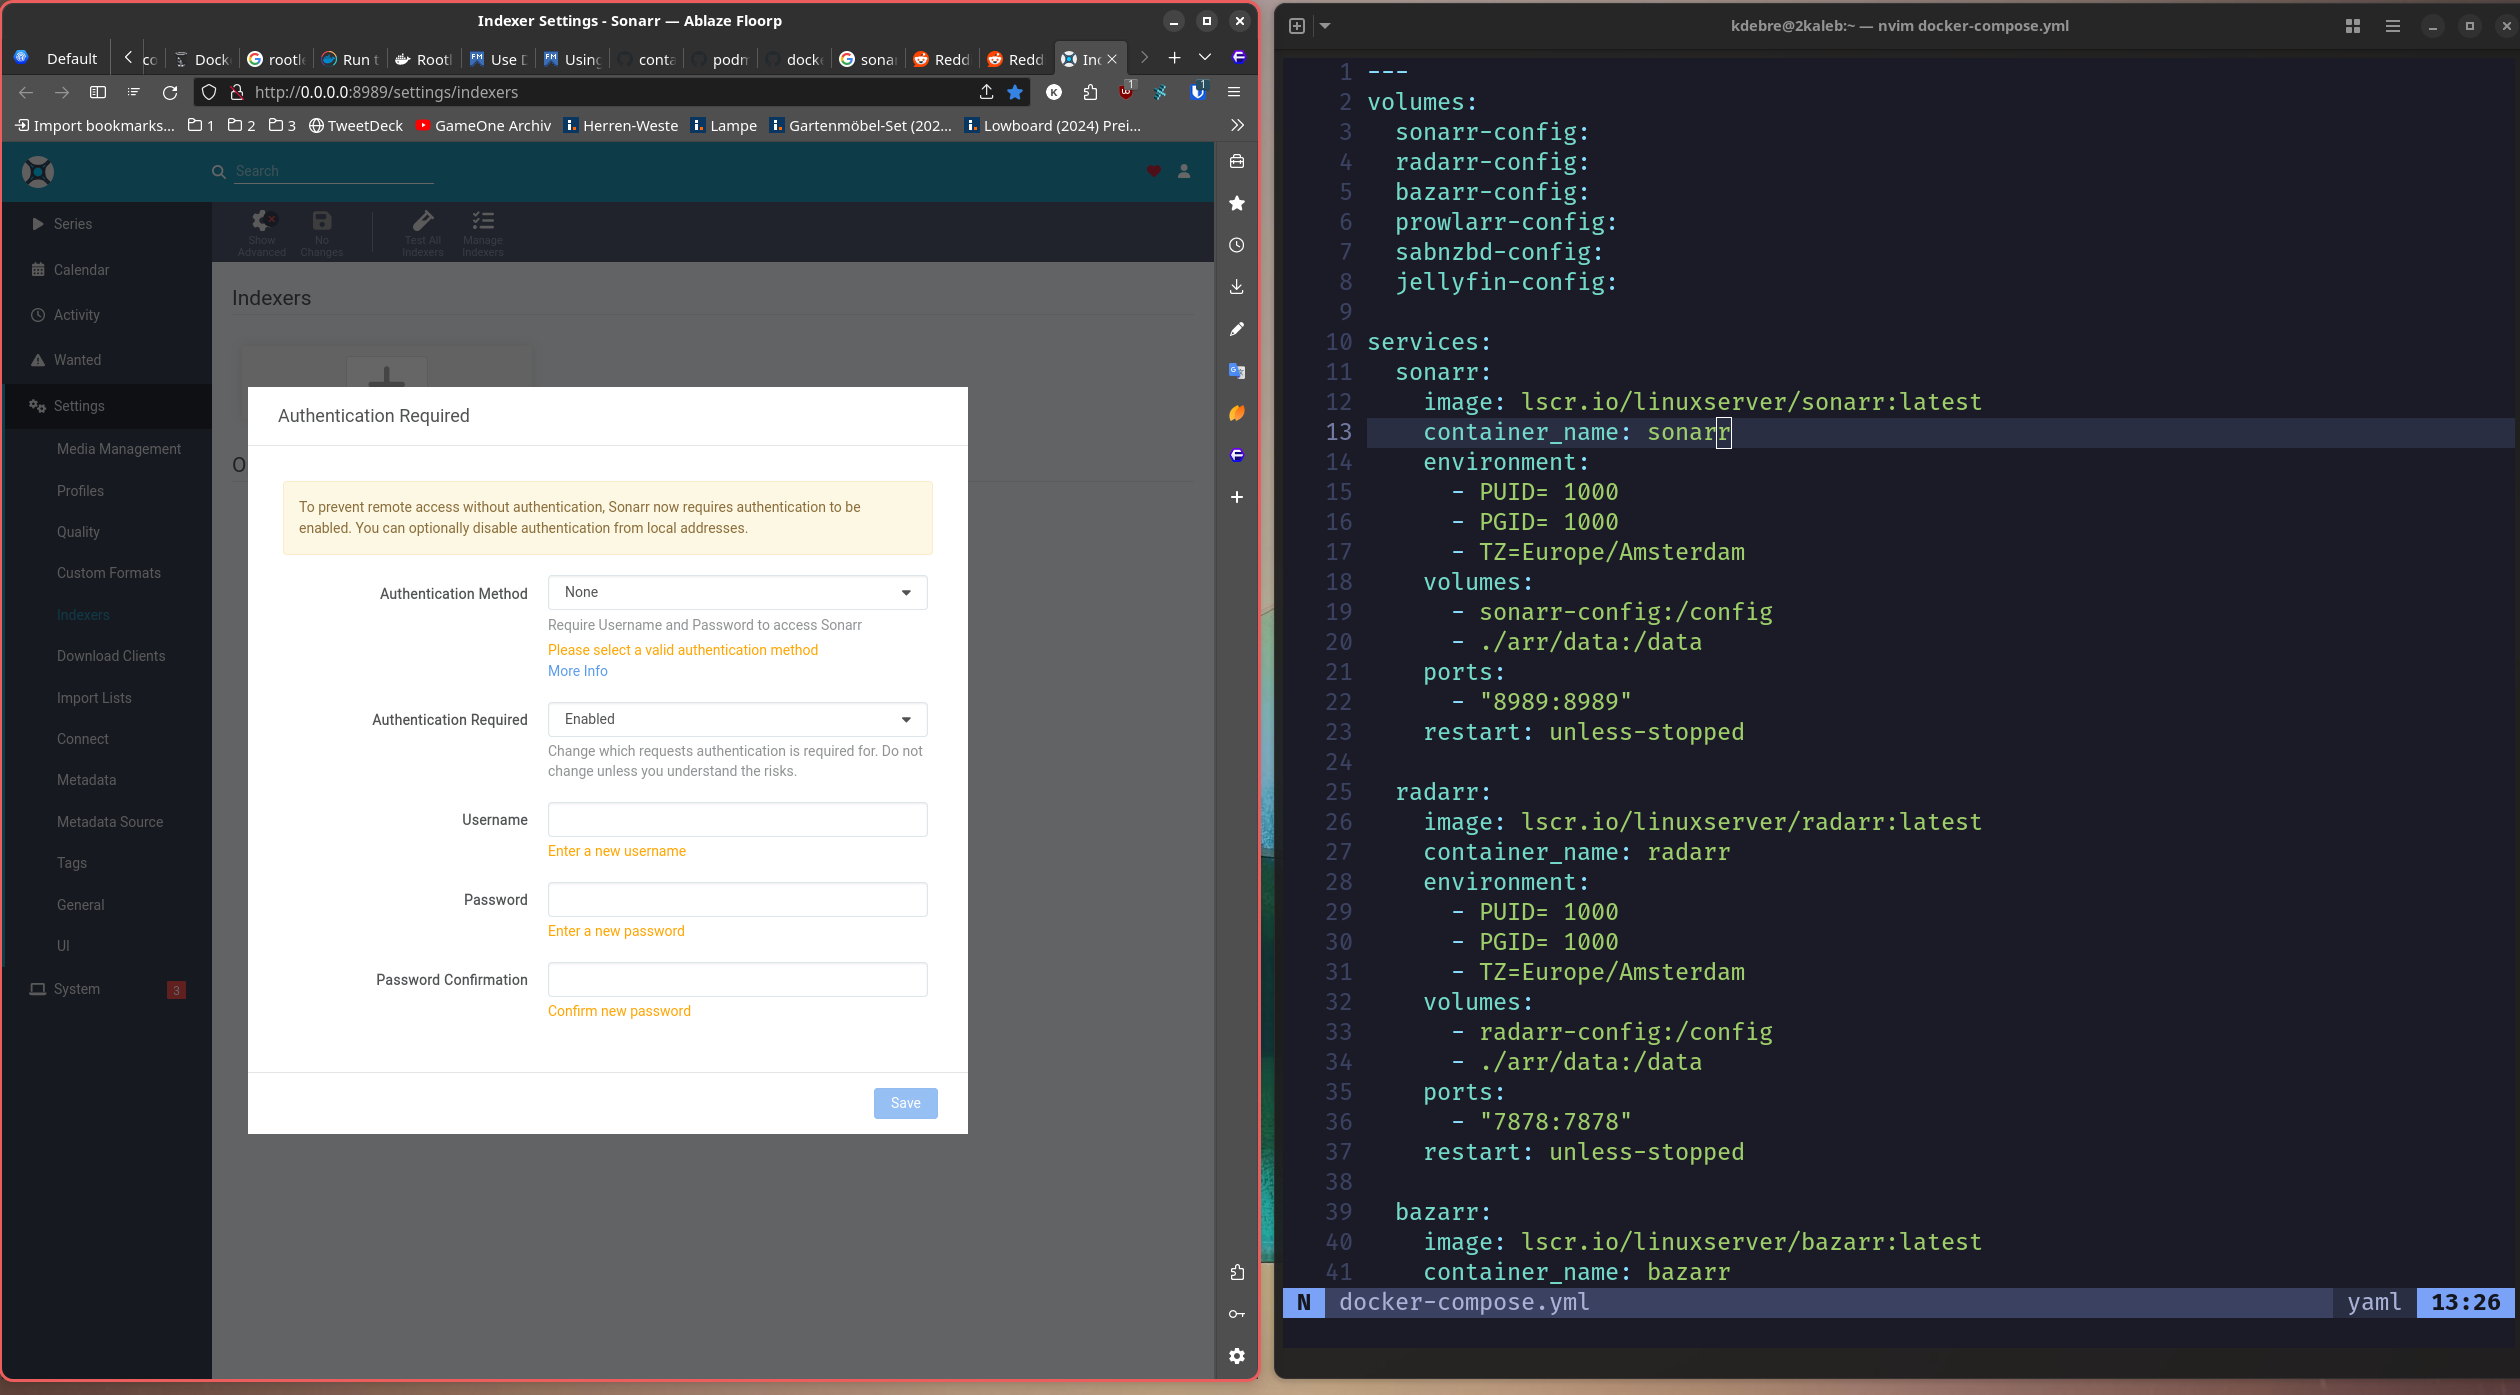This screenshot has height=1395, width=2520.
Task: Open sidebar downloads icon
Action: tap(1237, 287)
